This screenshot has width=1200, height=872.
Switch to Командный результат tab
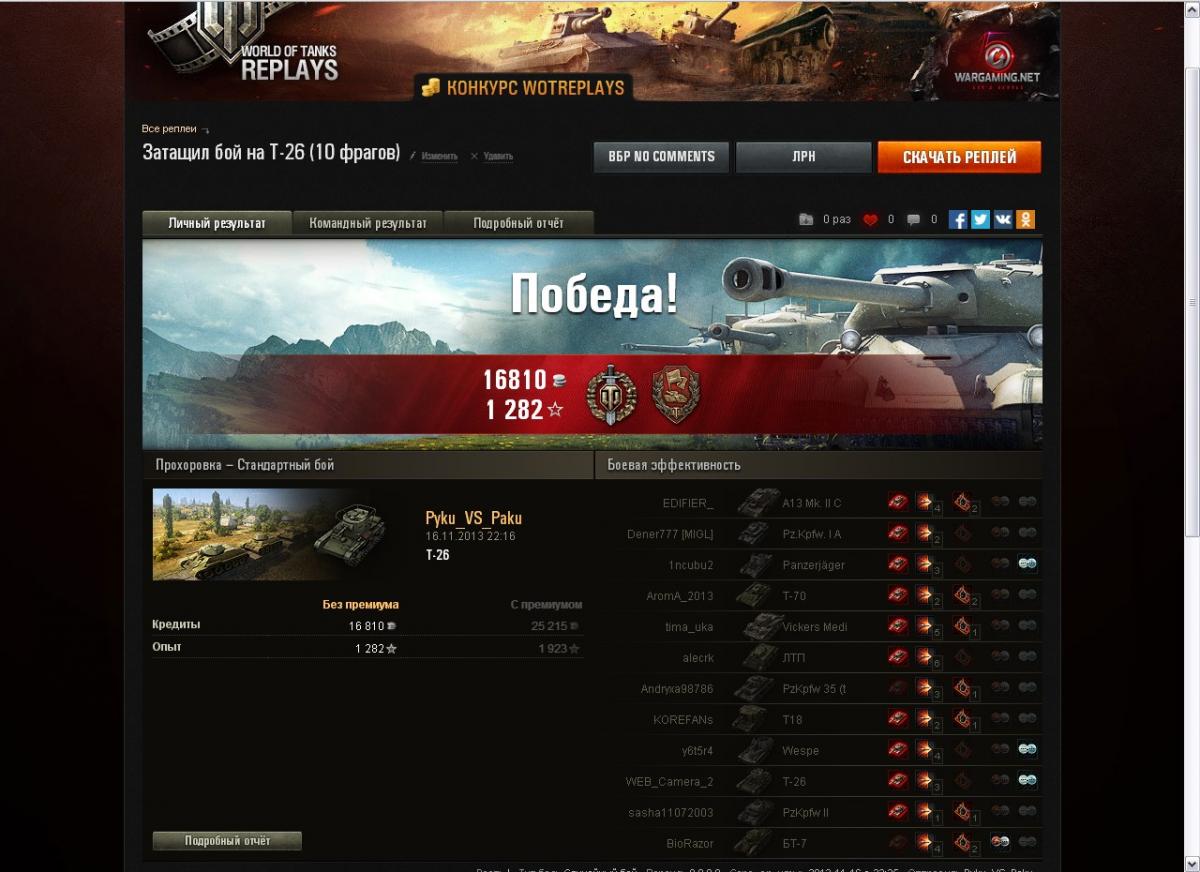pyautogui.click(x=368, y=223)
